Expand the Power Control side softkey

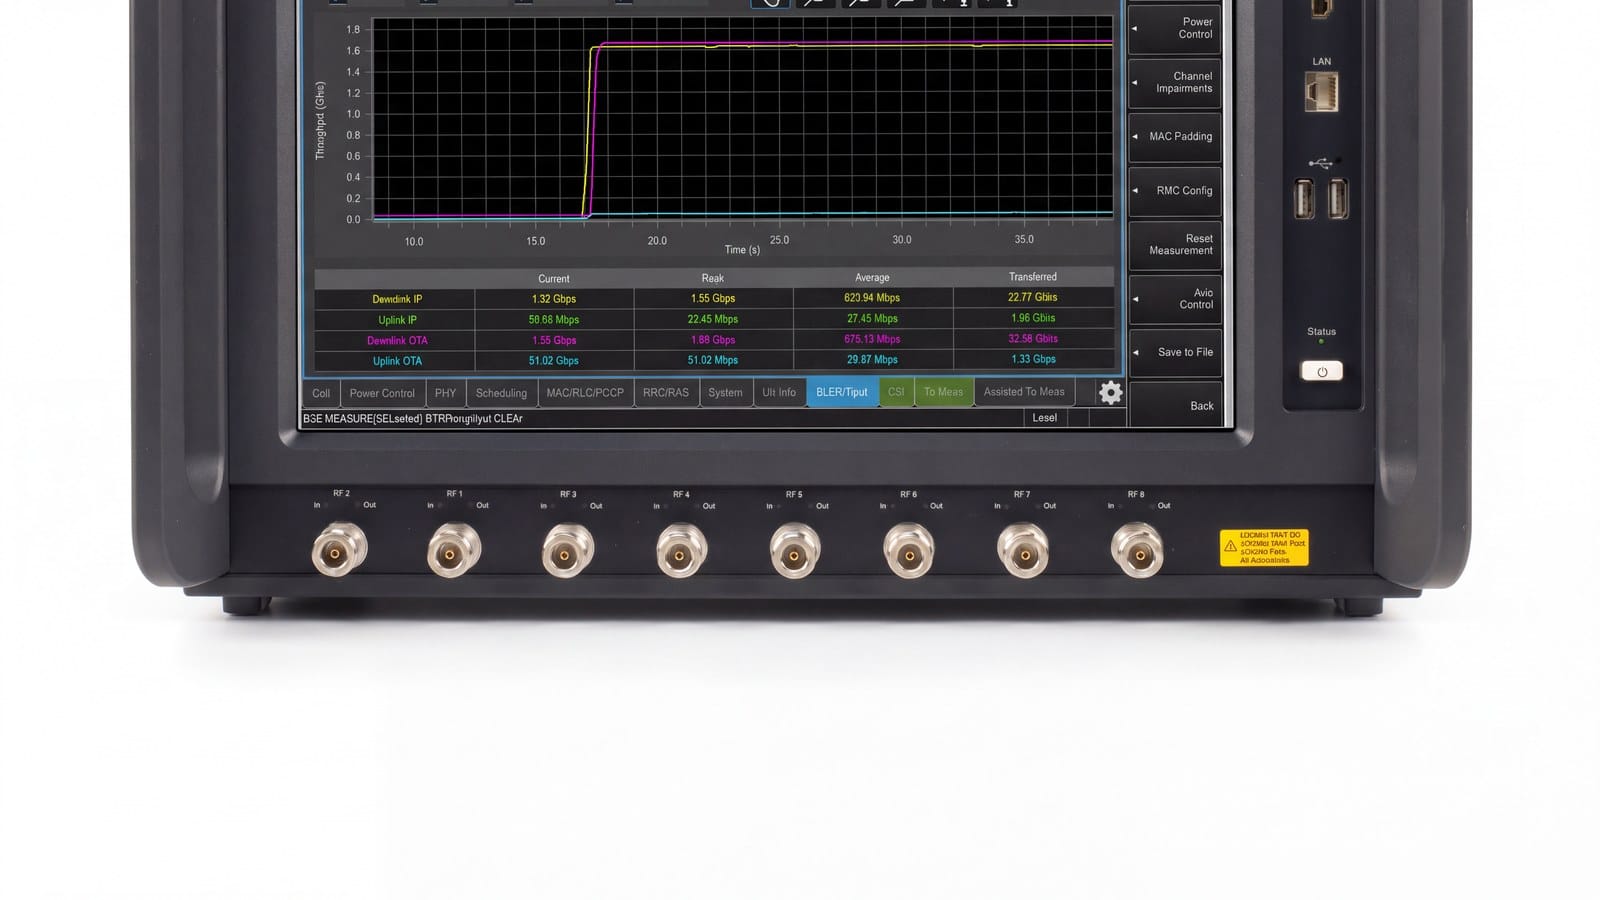coord(1175,28)
